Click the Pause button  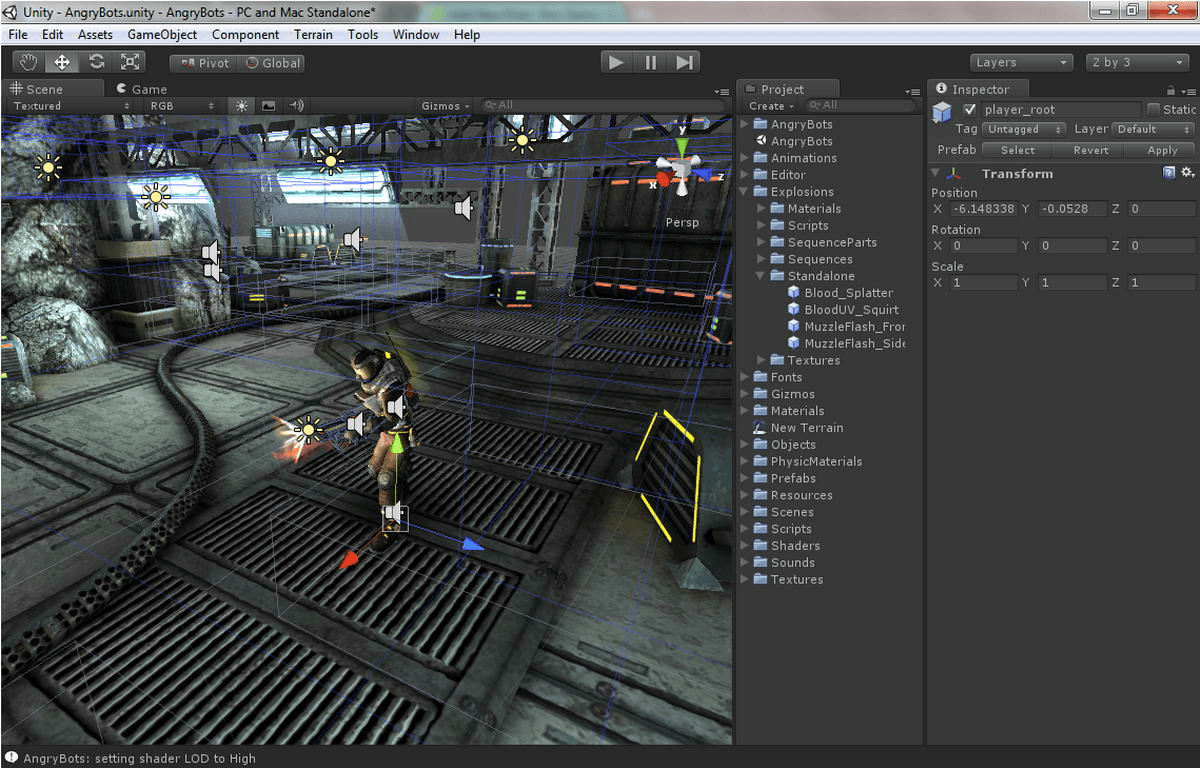tap(650, 62)
